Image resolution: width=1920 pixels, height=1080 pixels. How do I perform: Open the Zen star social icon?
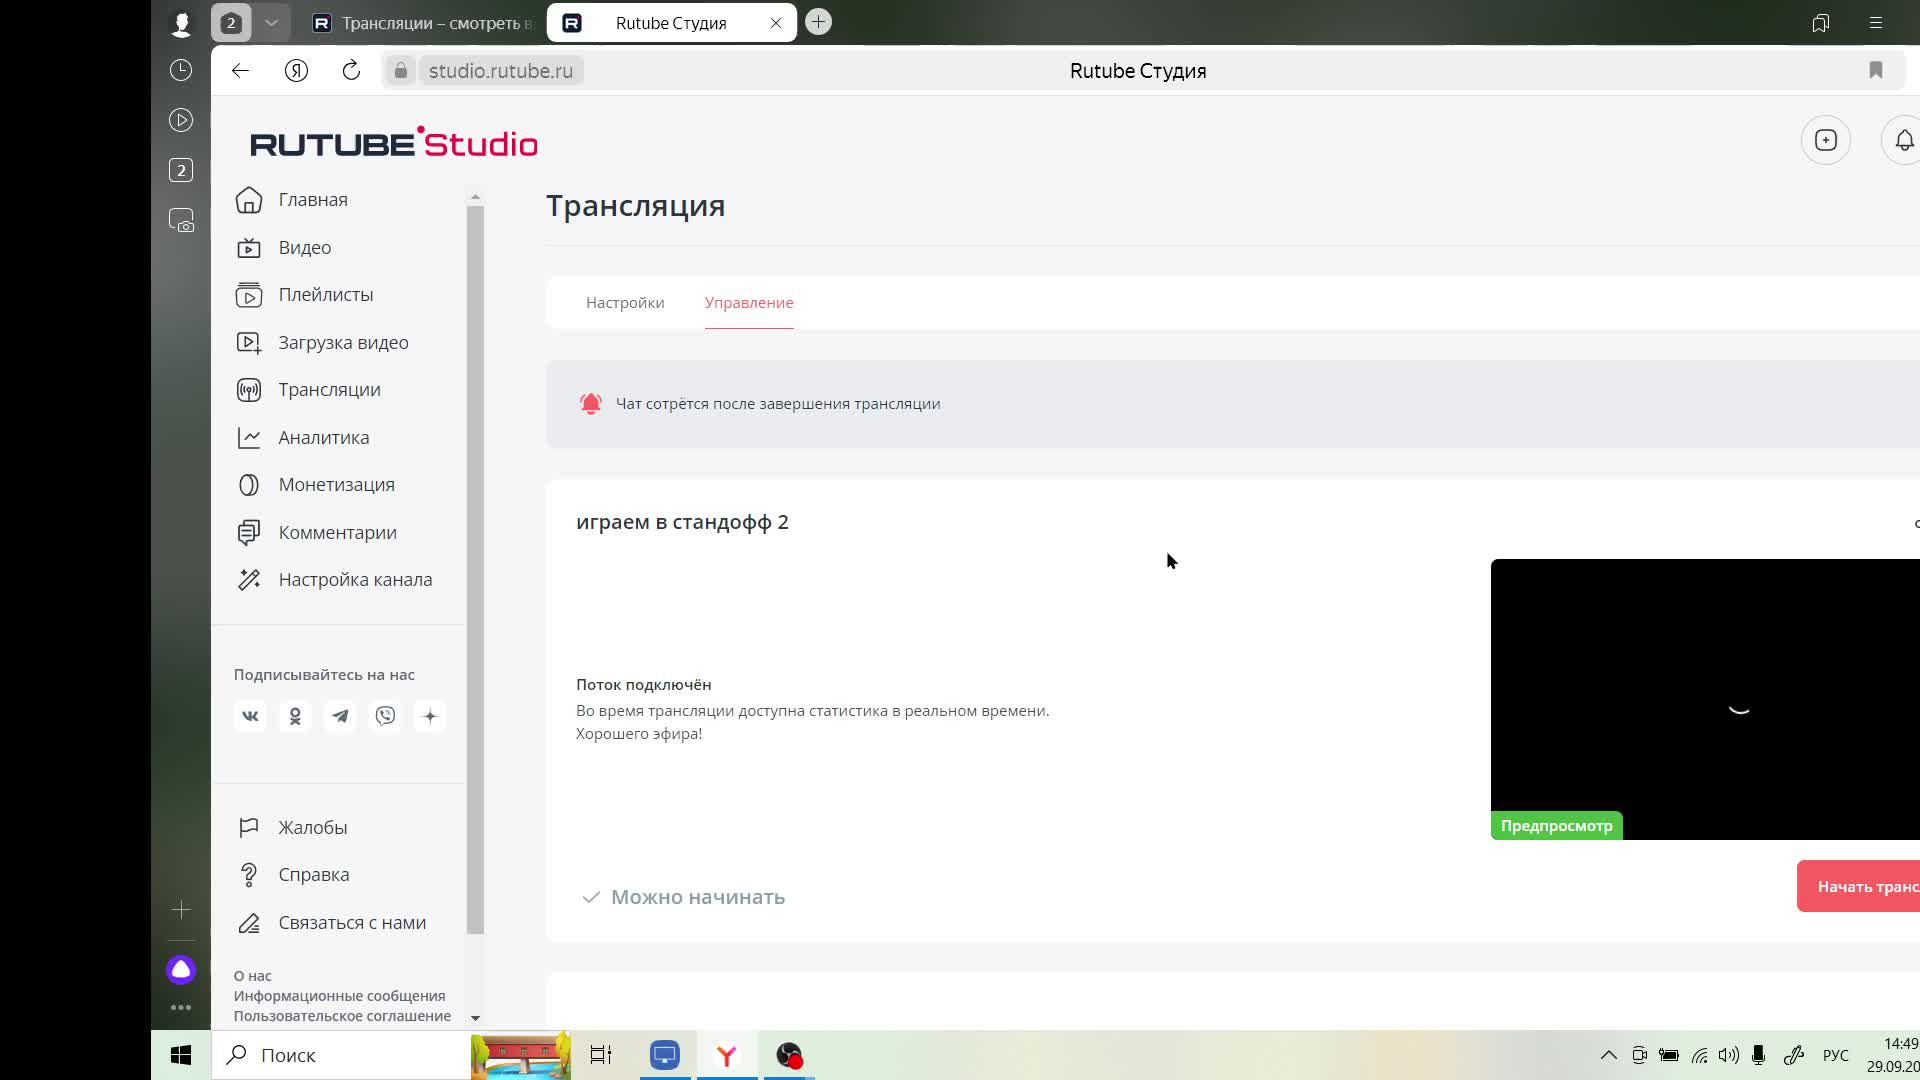tap(430, 716)
